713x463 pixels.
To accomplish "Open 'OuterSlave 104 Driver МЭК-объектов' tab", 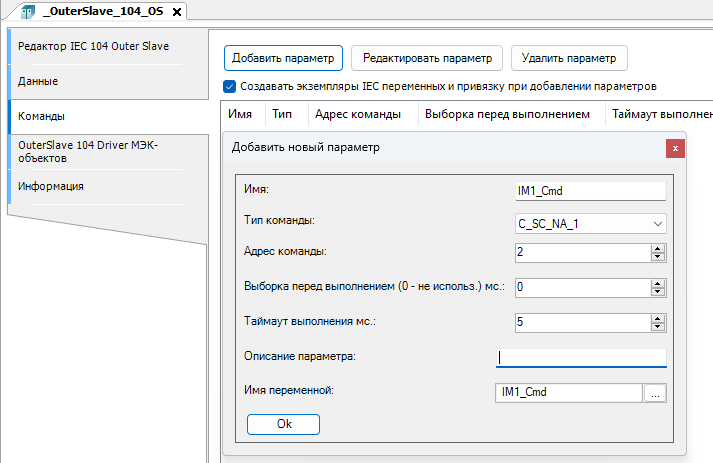I will (88, 151).
